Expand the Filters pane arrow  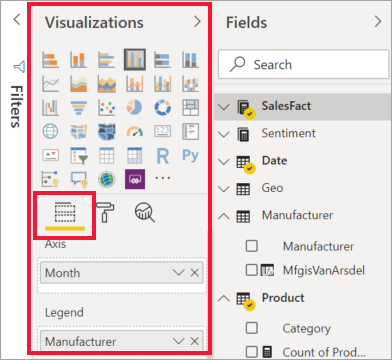(x=17, y=19)
